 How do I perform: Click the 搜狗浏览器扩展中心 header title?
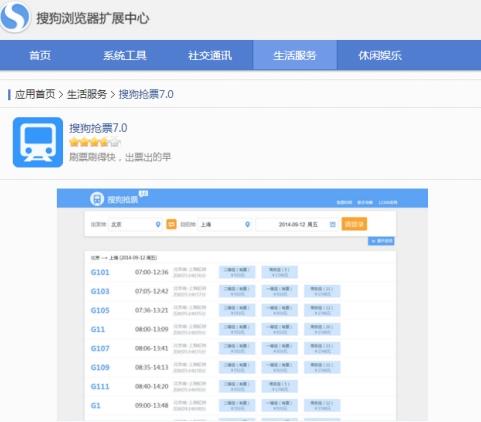click(93, 18)
